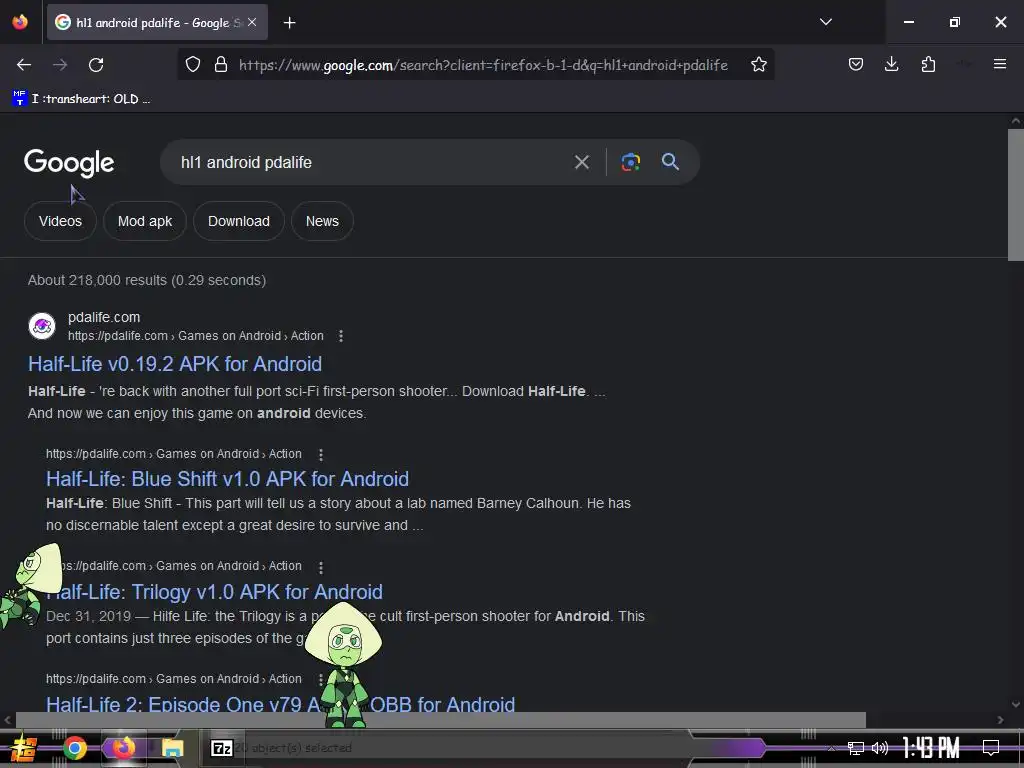The image size is (1024, 768).
Task: Bookmark this page with the star icon
Action: click(758, 65)
